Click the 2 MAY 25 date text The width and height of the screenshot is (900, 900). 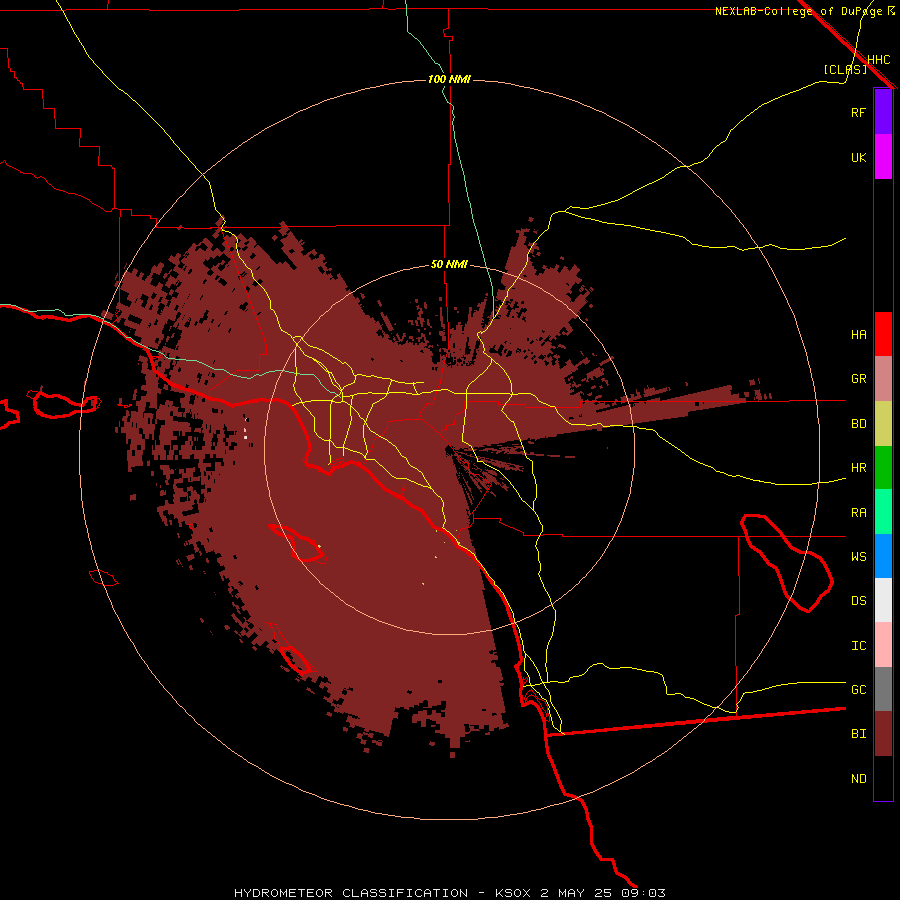point(577,893)
